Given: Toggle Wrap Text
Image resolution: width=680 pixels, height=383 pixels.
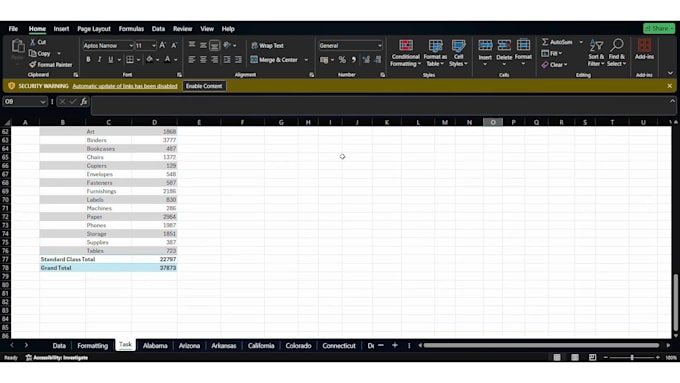Looking at the screenshot, I should 267,46.
